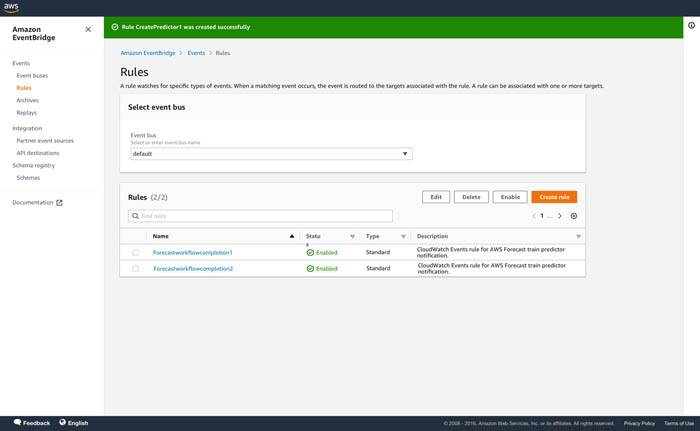Sort by Description column arrow
Viewport: 700px width, 431px height.
578,237
